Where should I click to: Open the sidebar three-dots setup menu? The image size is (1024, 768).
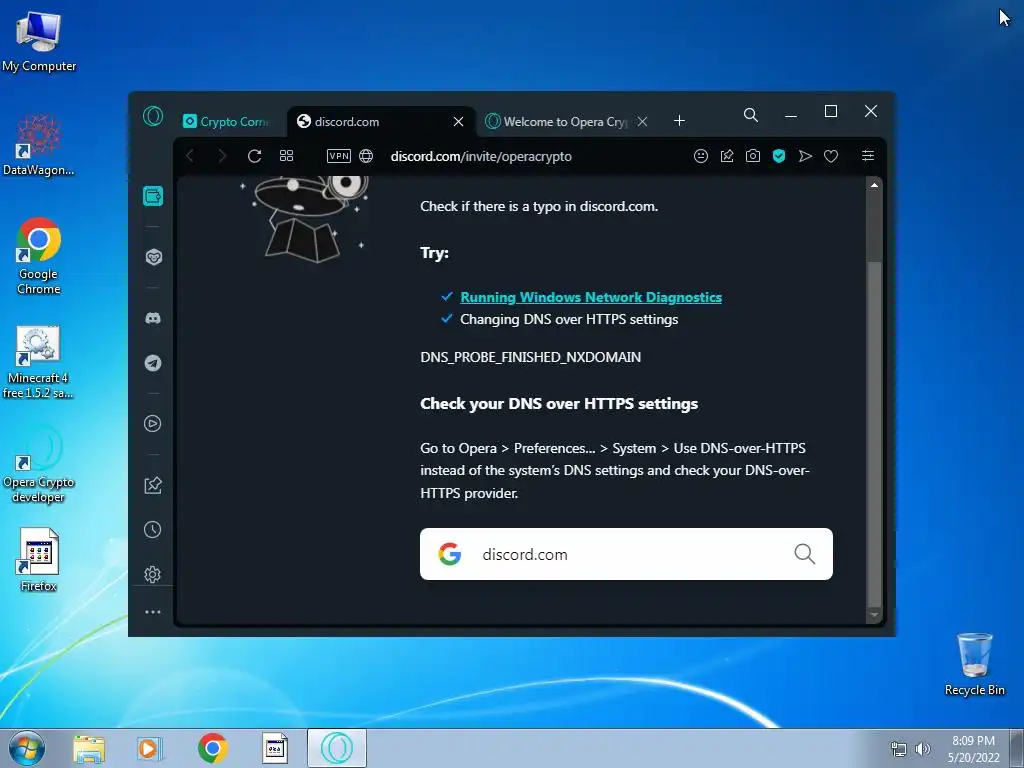[x=153, y=612]
